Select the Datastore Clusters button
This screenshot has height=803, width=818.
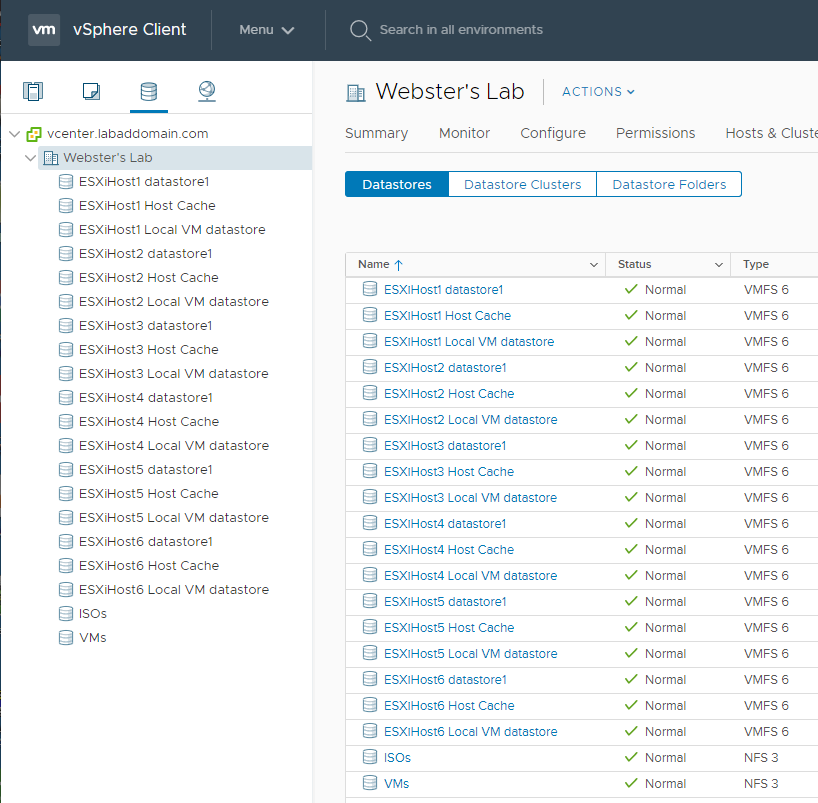coord(522,185)
